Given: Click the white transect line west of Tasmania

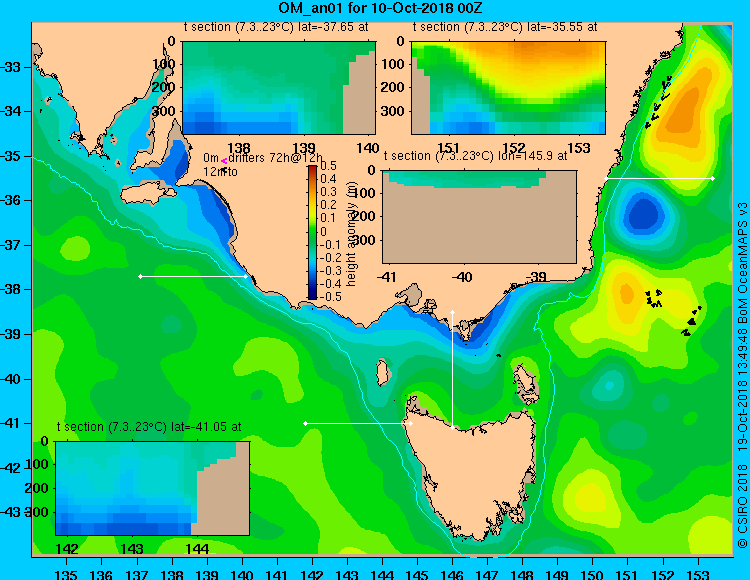Looking at the screenshot, I should tap(358, 423).
